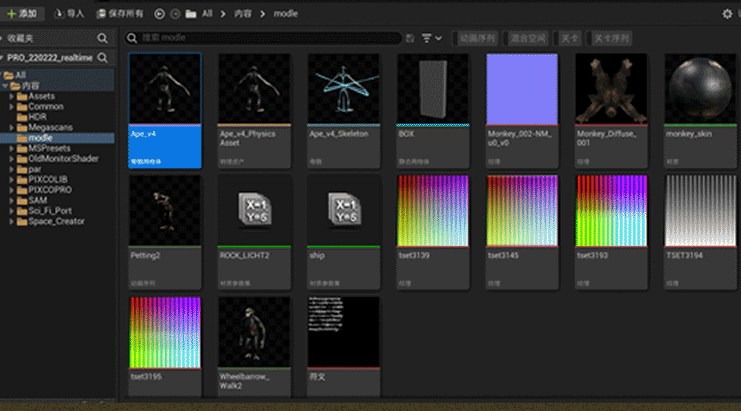Image resolution: width=741 pixels, height=411 pixels.
Task: Expand the Assets folder arrow
Action: click(11, 96)
